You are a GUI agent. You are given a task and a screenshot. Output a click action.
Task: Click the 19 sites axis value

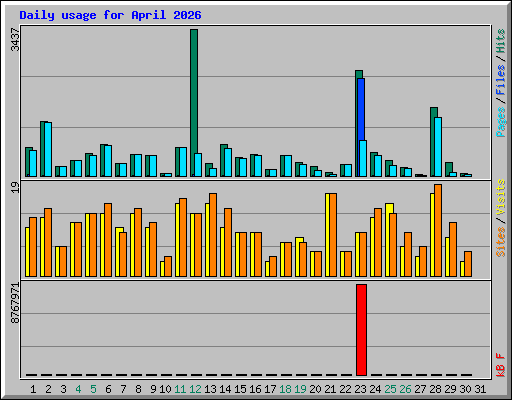coord(15,187)
